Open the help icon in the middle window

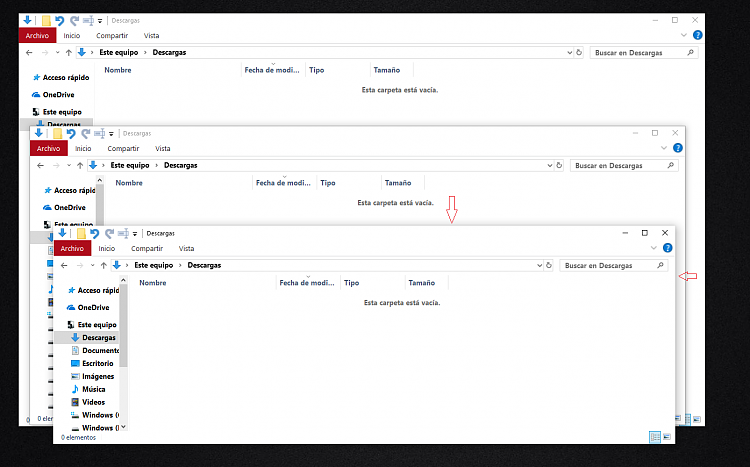[678, 148]
